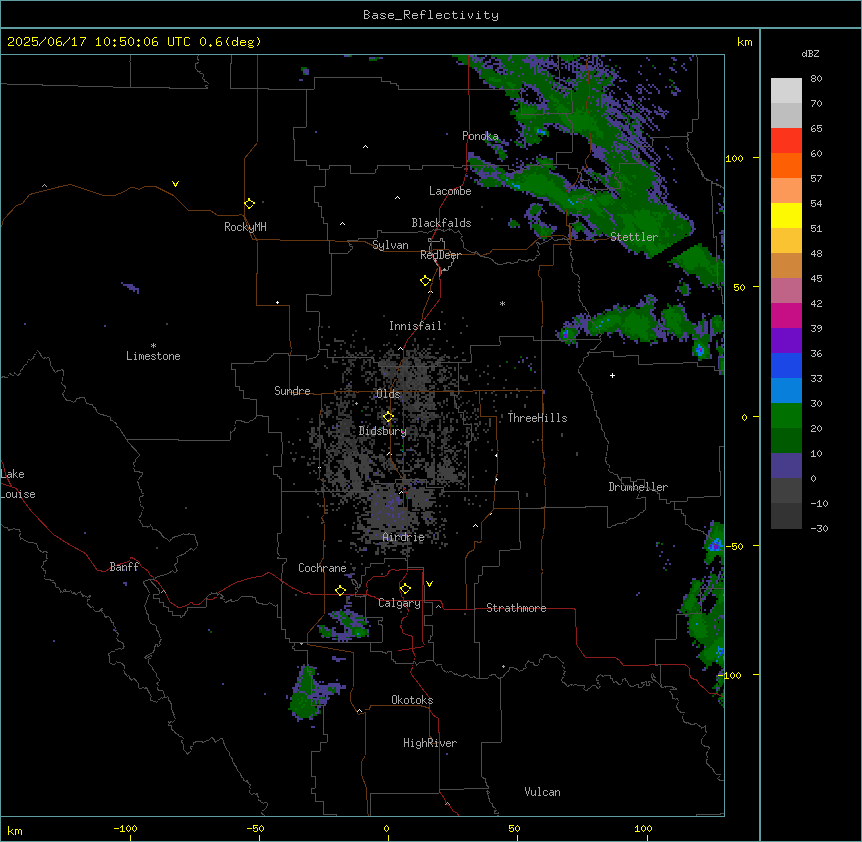Click the Okotoks label
The width and height of the screenshot is (862, 842).
click(x=412, y=700)
